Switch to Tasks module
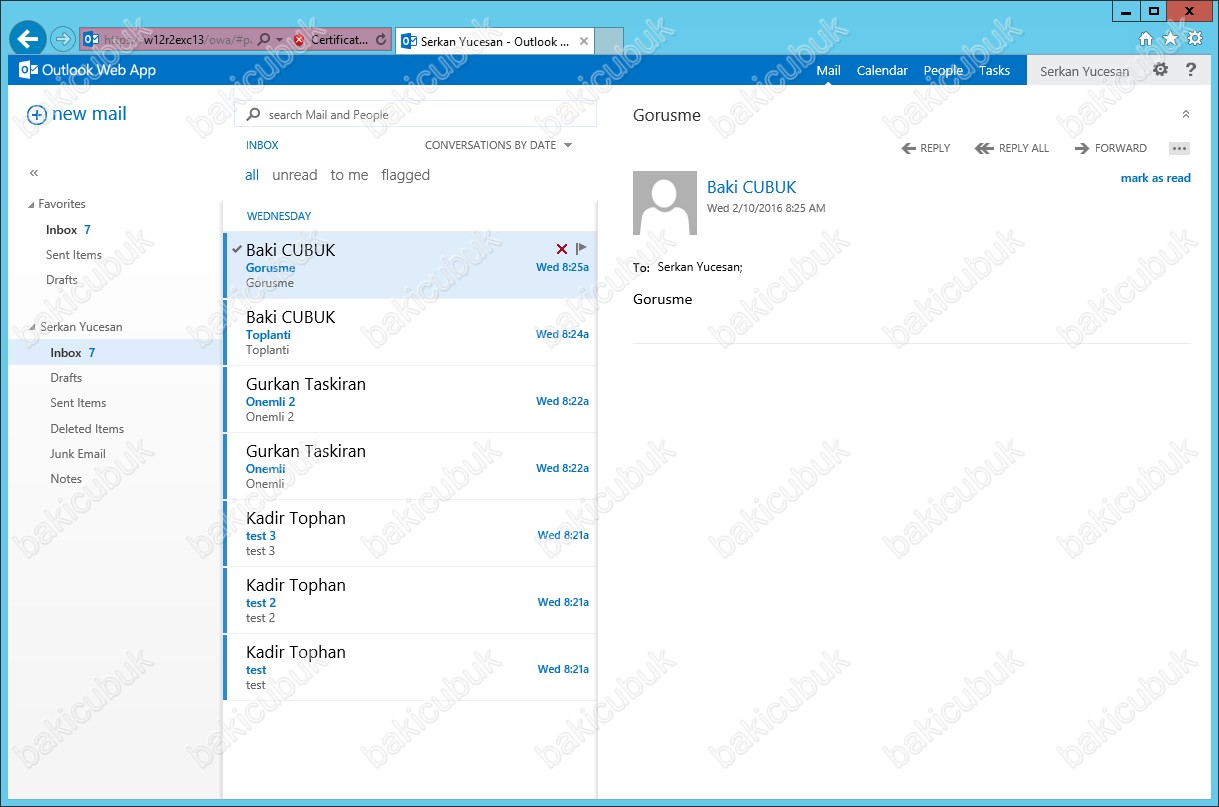The image size is (1219, 807). tap(994, 70)
